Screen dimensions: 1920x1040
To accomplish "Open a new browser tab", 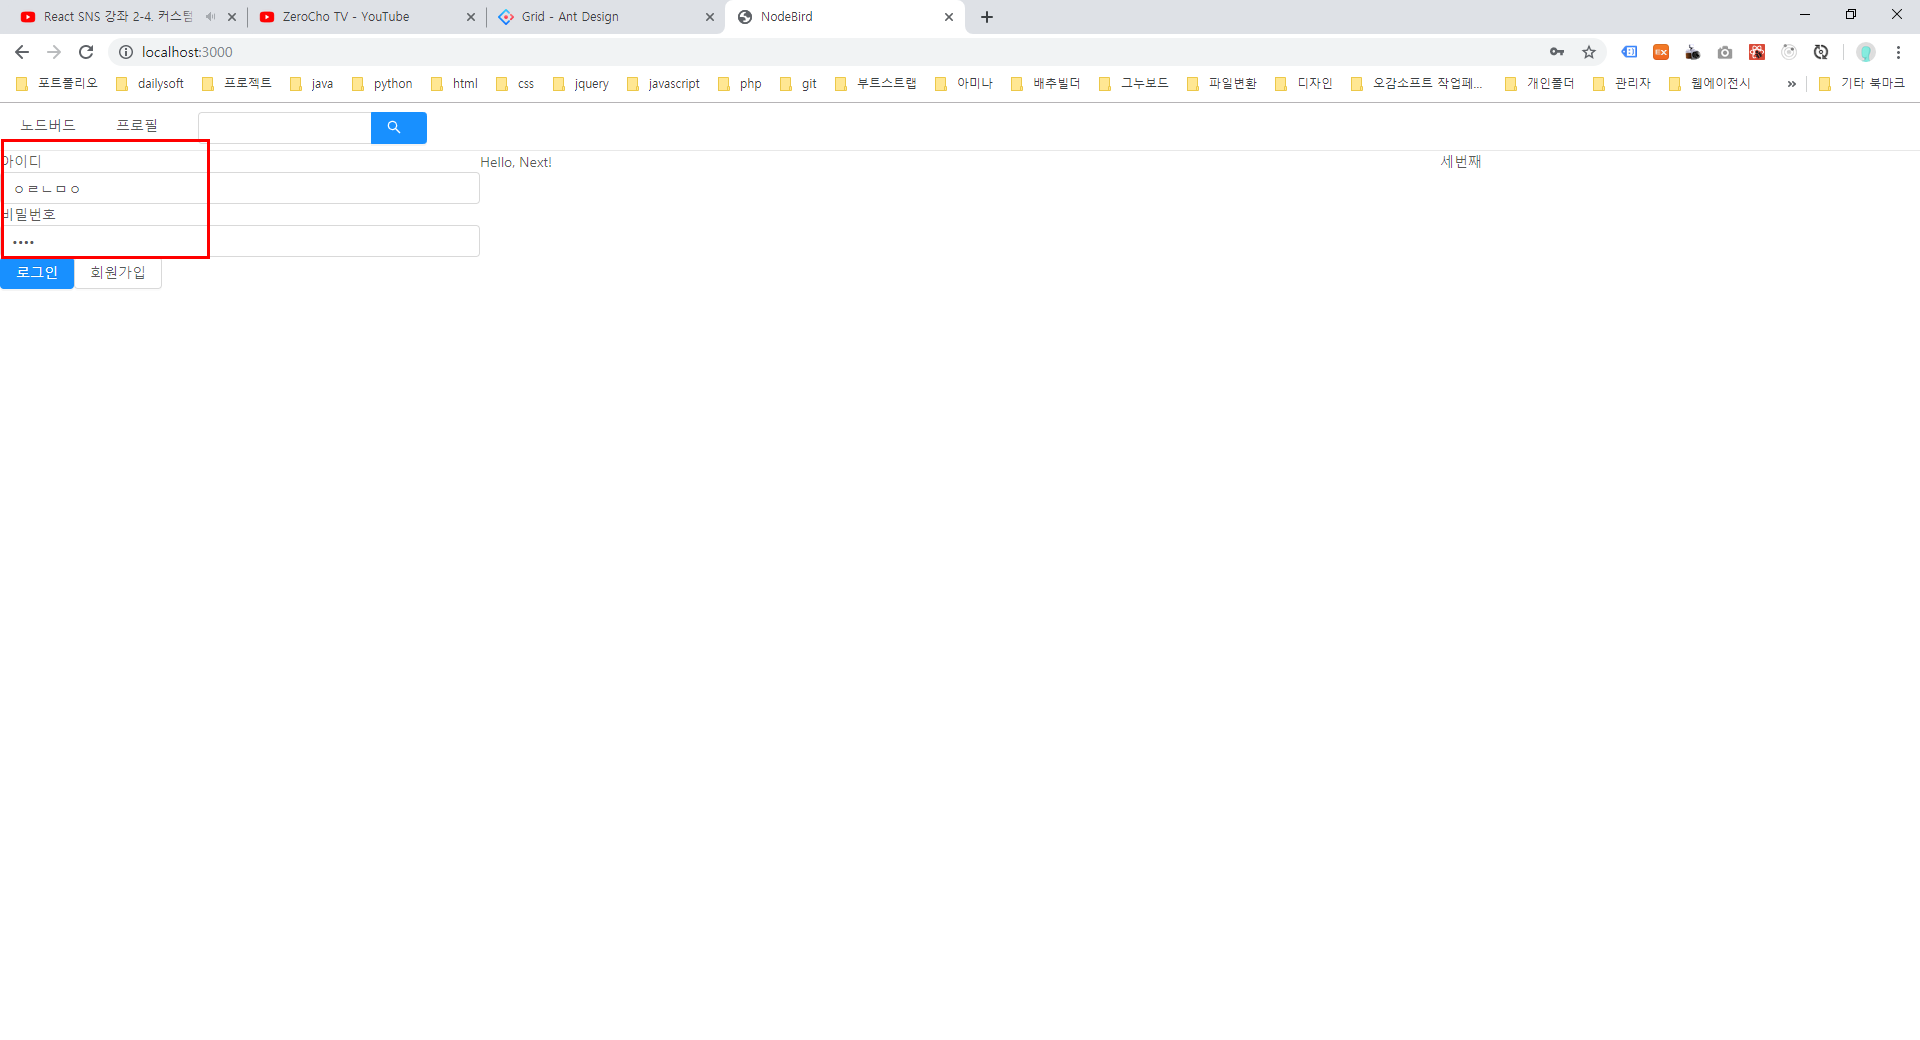I will tap(987, 17).
